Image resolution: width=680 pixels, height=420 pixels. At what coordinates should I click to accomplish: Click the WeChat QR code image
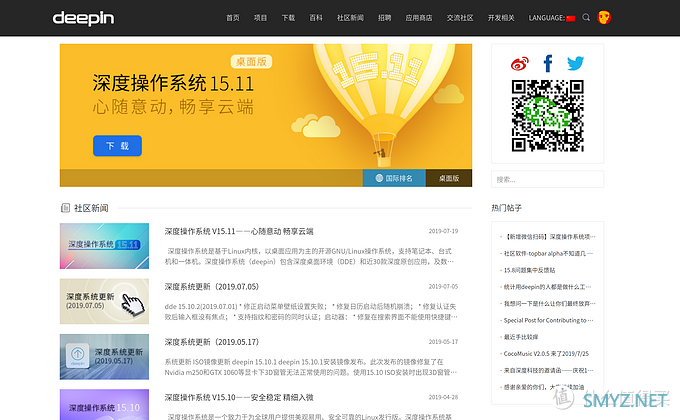point(547,115)
